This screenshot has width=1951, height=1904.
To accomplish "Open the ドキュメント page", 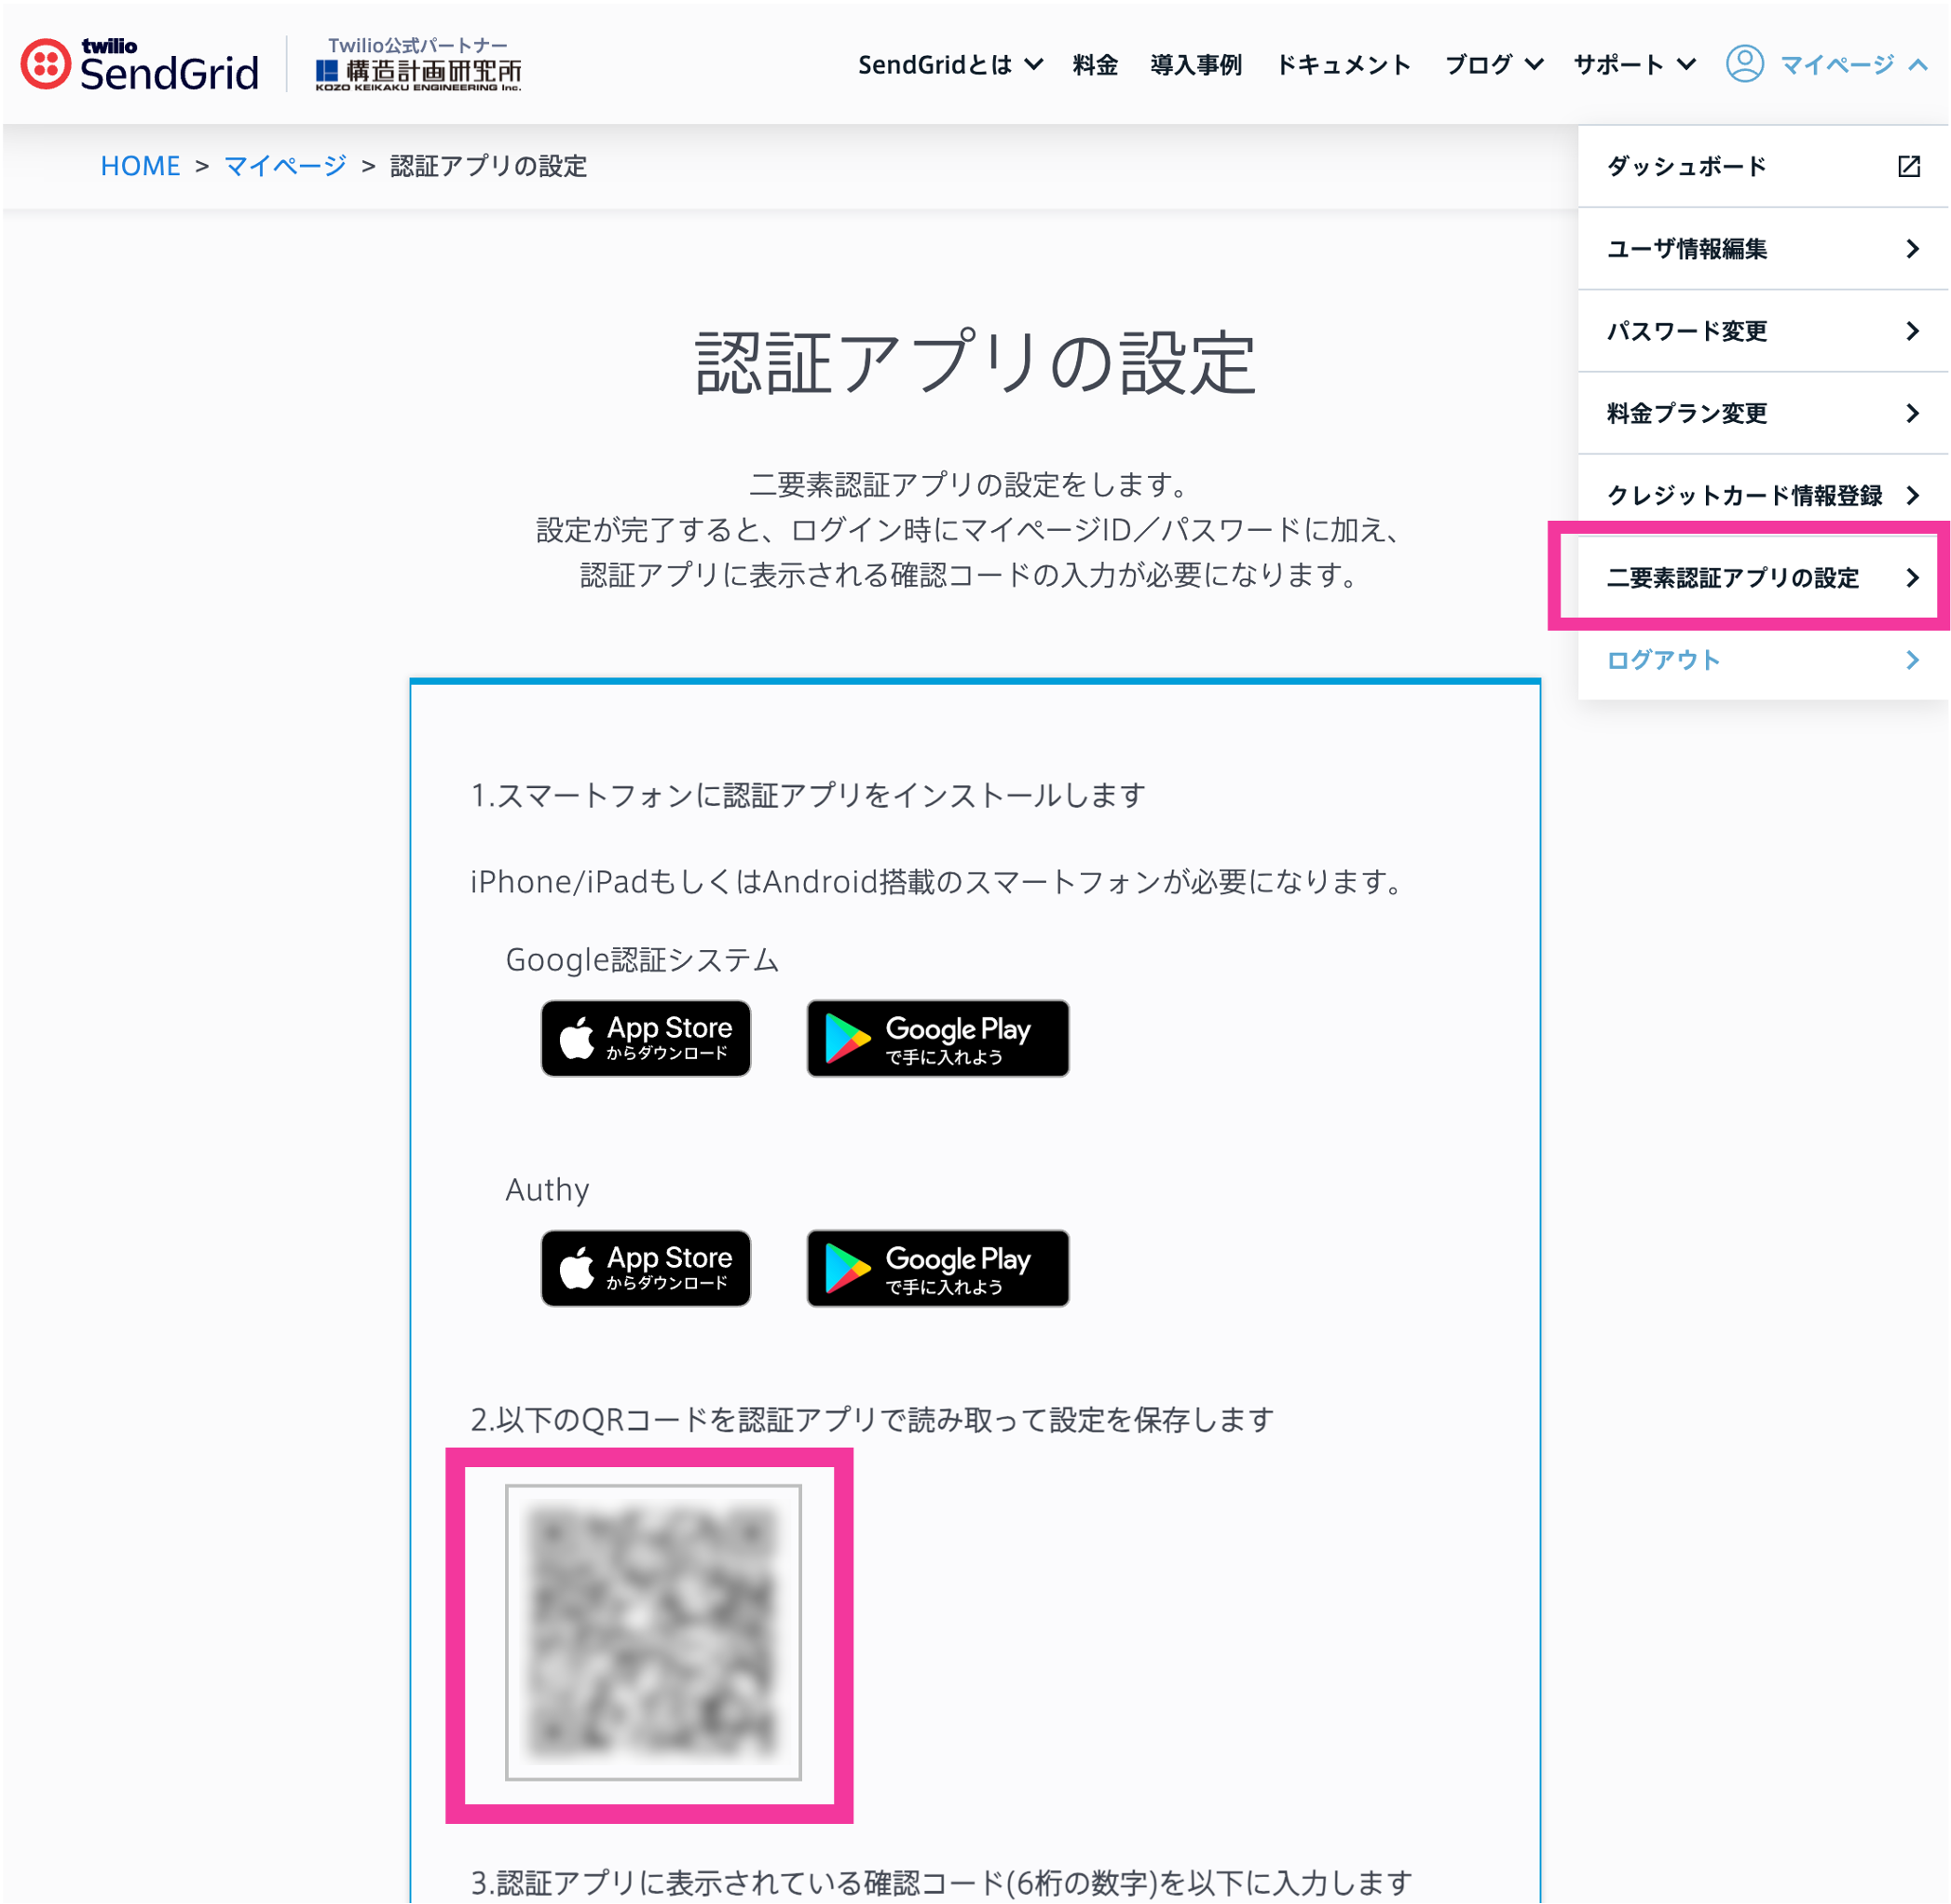I will pyautogui.click(x=1343, y=65).
